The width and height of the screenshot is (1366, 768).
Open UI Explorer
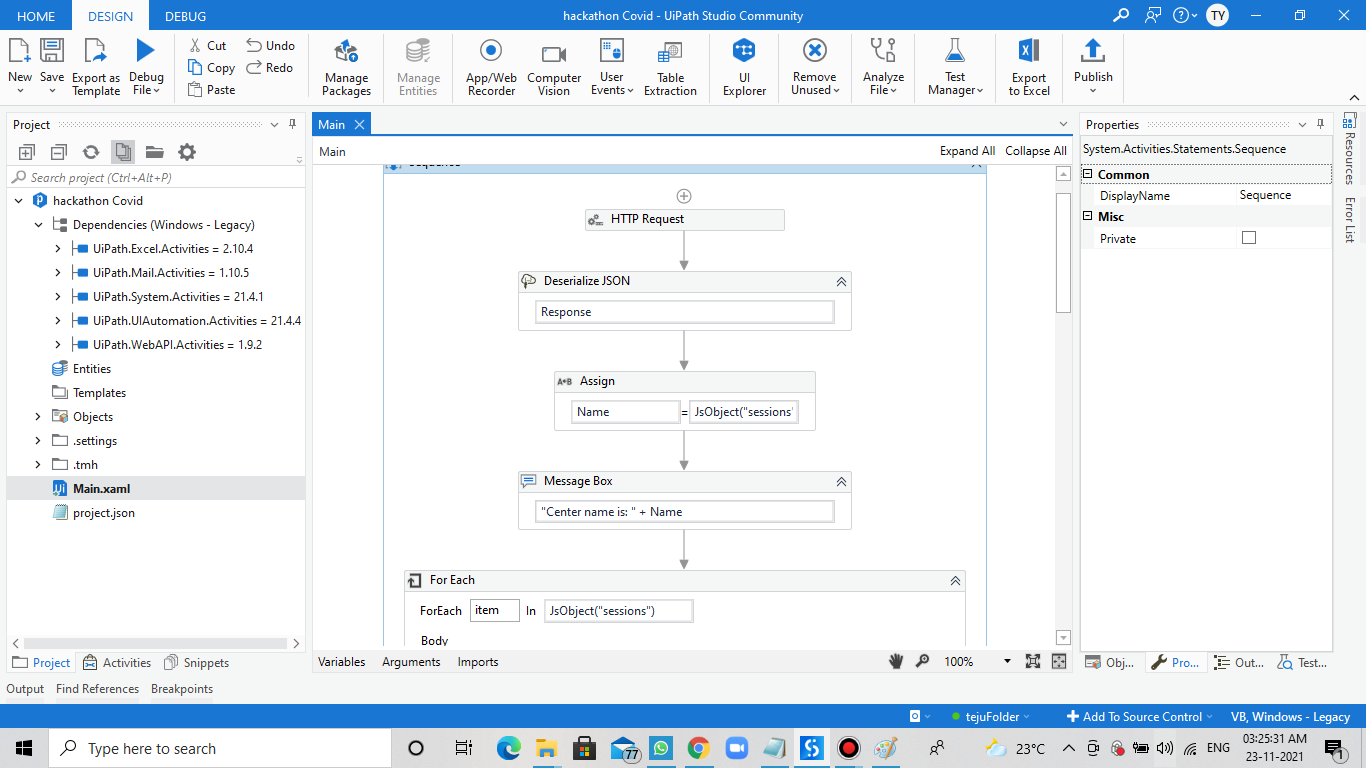click(744, 67)
